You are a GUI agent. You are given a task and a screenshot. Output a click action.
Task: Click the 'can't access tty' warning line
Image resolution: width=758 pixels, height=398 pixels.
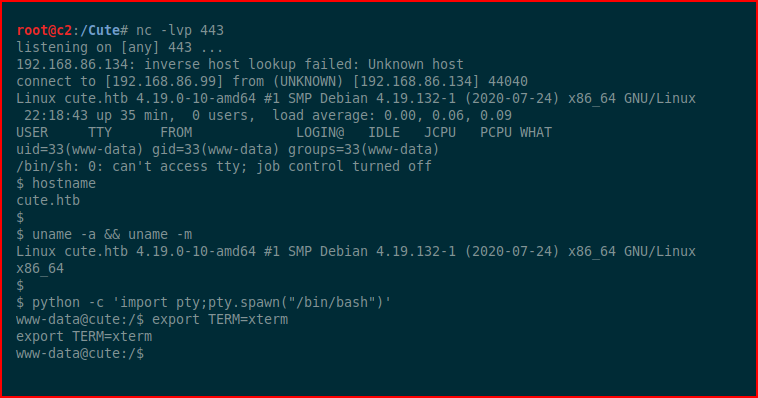click(x=224, y=166)
